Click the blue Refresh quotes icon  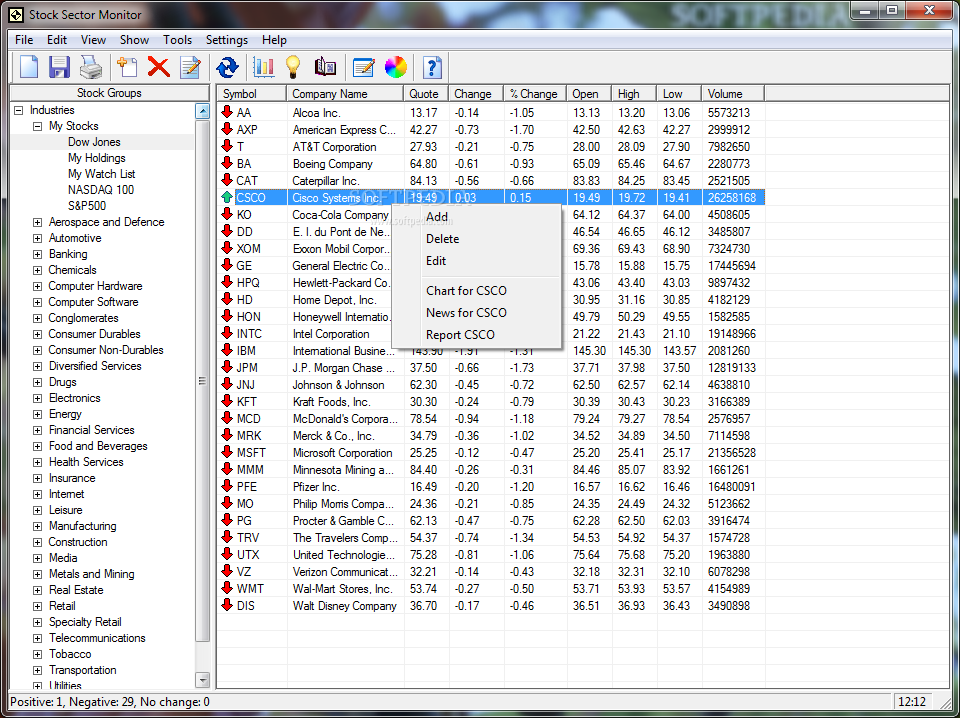(x=227, y=67)
